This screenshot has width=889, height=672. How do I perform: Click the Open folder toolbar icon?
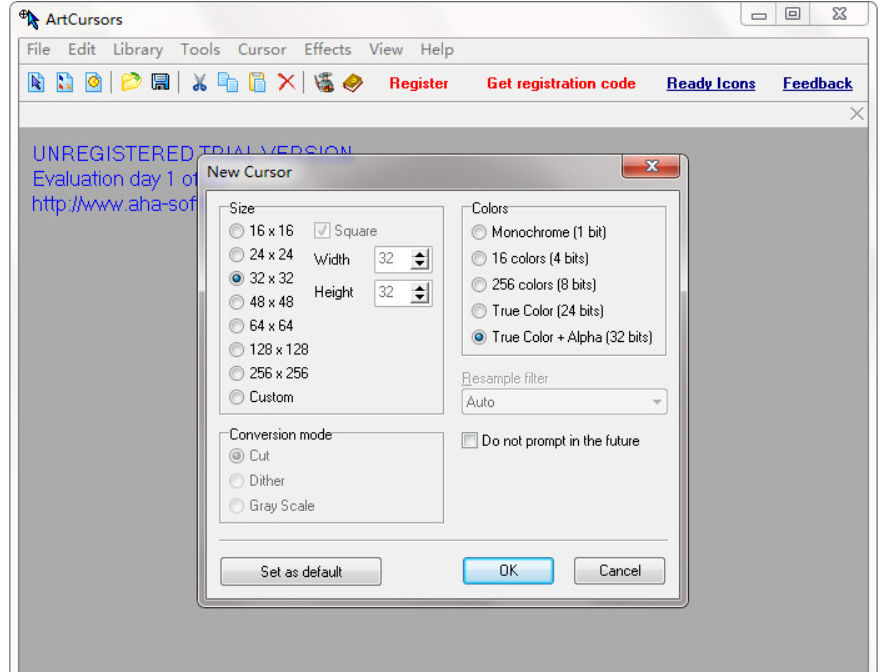pos(131,83)
